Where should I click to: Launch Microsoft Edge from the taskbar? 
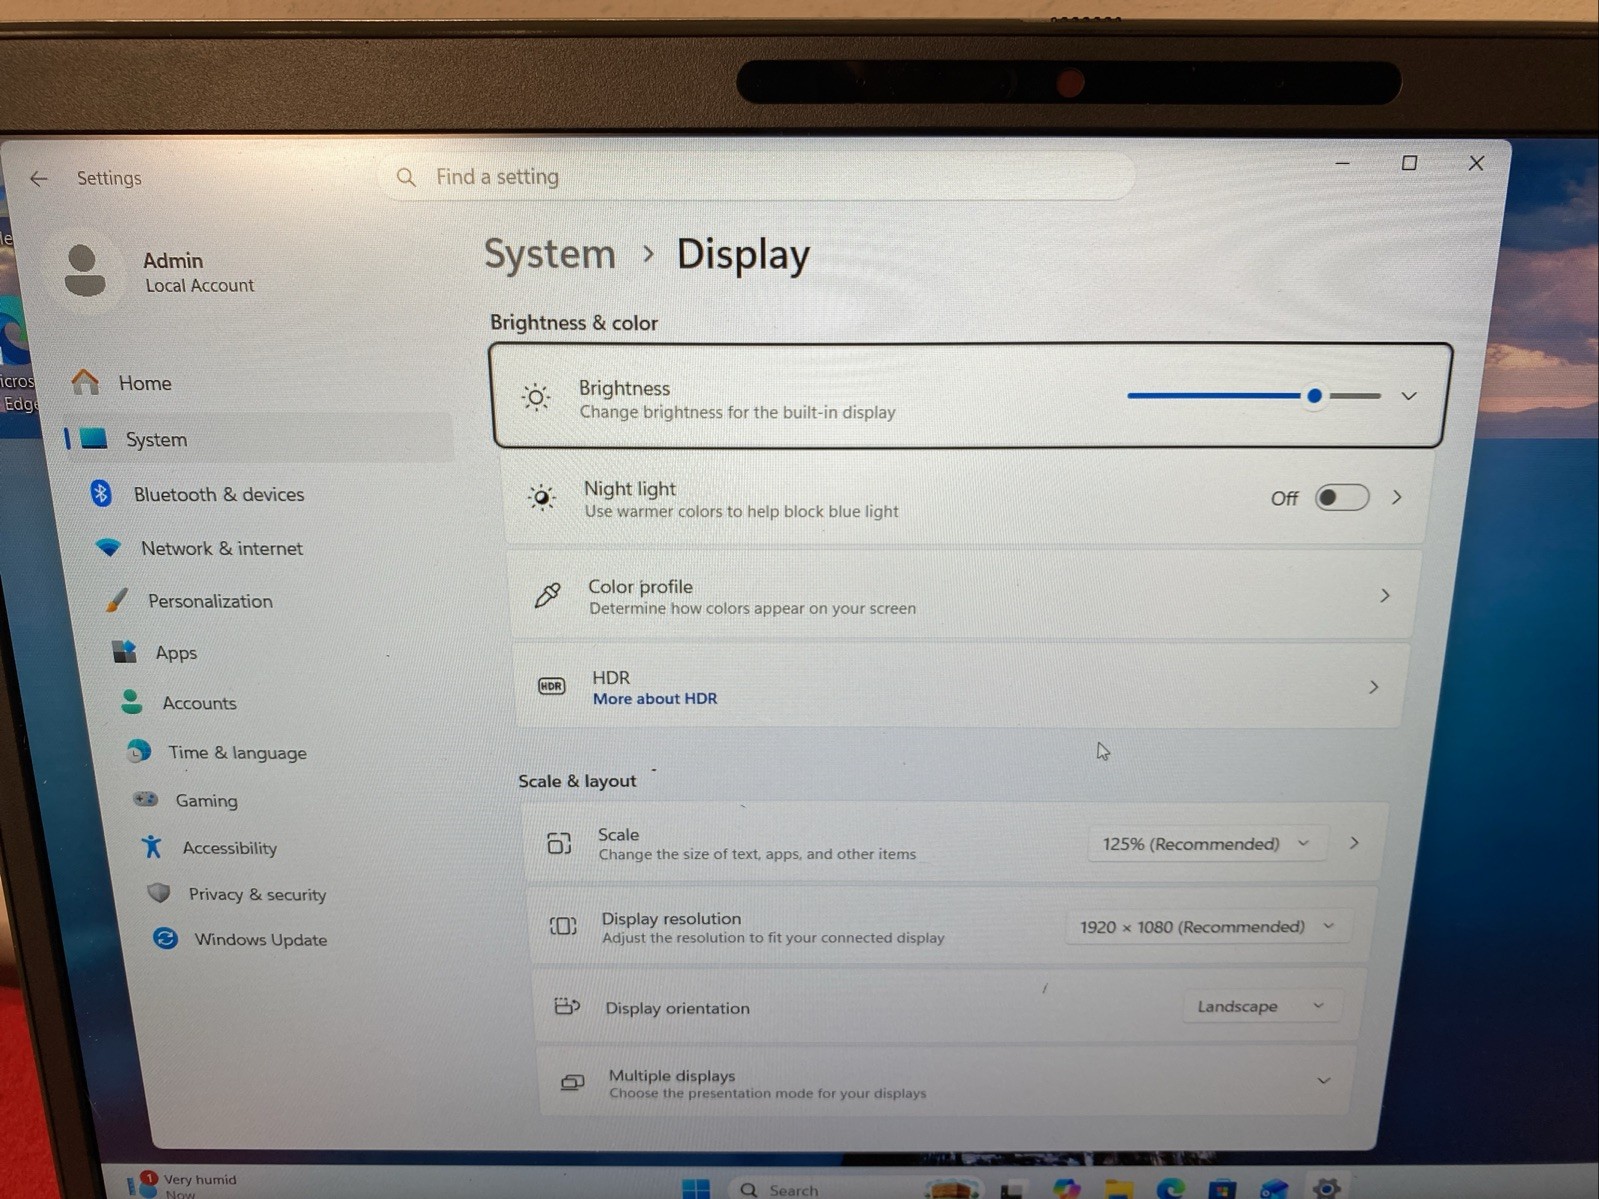pyautogui.click(x=1170, y=1188)
